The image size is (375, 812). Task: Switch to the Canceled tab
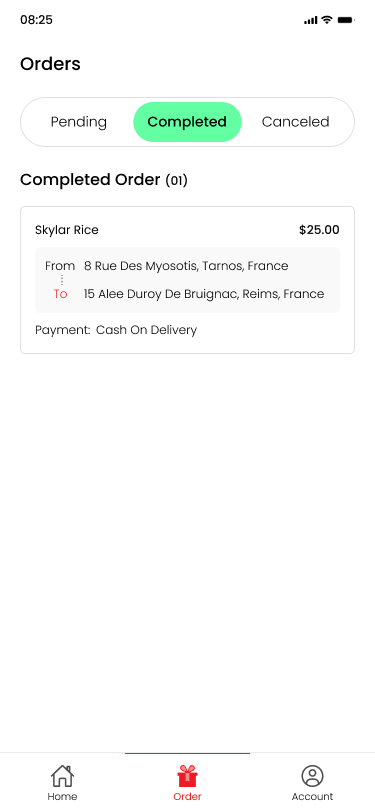click(296, 122)
